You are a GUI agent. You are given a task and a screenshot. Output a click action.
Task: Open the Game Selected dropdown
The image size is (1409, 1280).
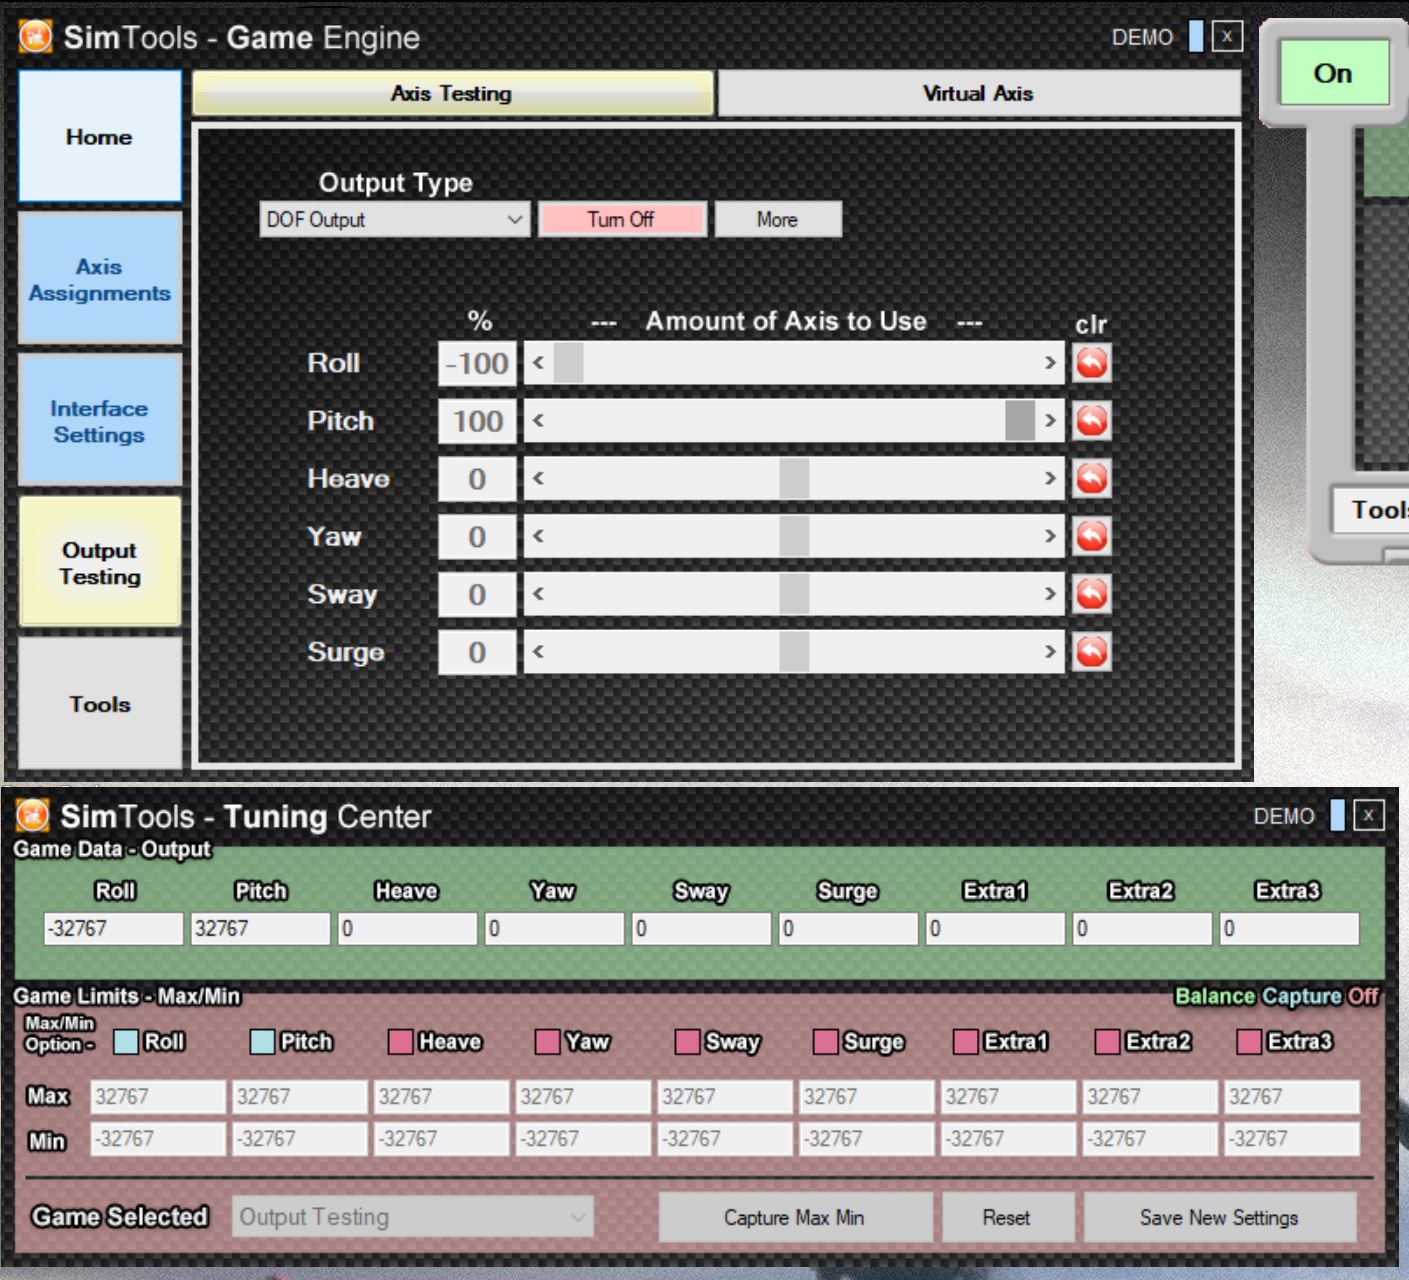(413, 1217)
